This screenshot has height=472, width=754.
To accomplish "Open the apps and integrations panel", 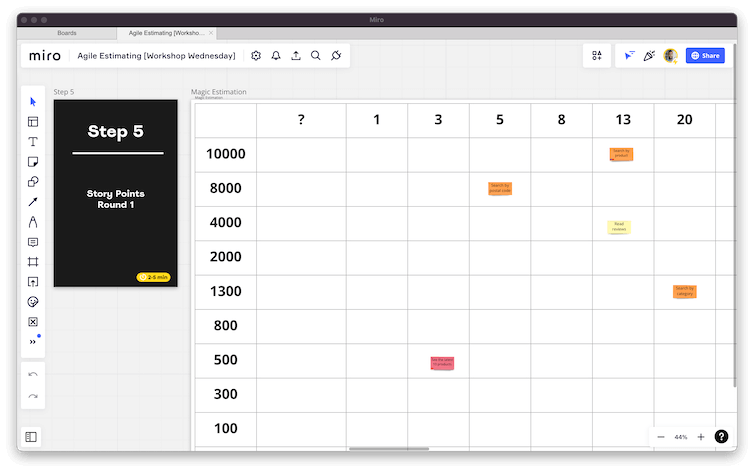I will tap(597, 56).
